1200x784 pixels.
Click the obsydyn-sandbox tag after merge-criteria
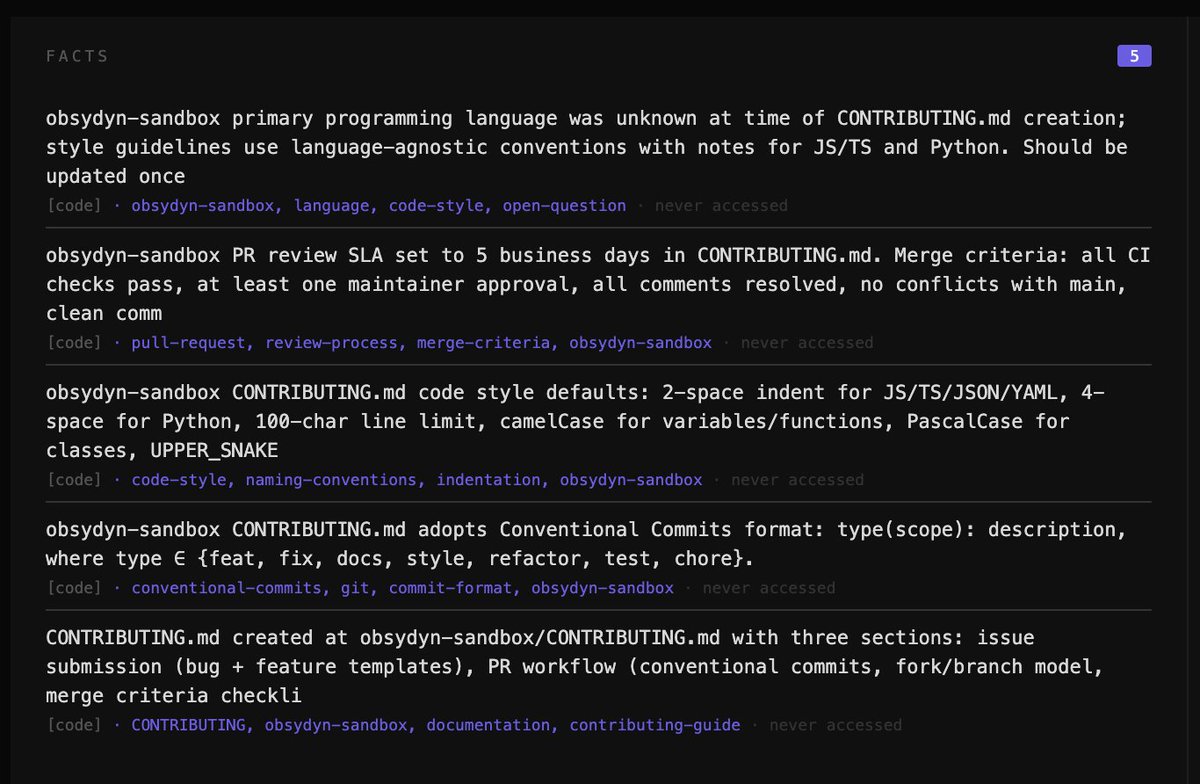pos(641,343)
